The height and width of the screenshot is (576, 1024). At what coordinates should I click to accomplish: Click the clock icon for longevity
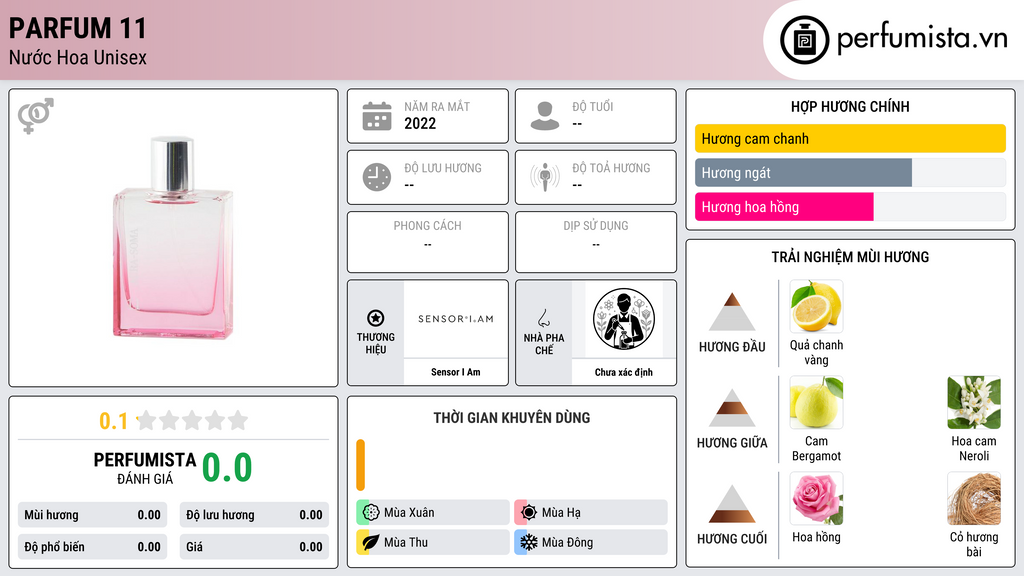click(x=377, y=177)
